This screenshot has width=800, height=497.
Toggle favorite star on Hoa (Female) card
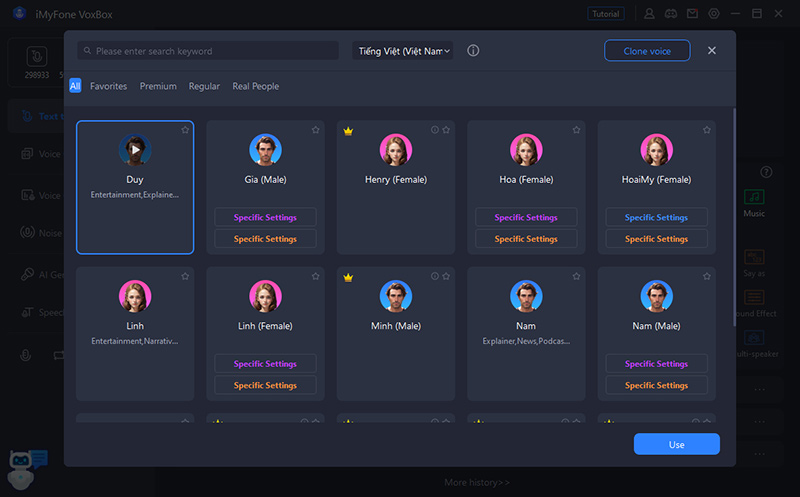click(577, 130)
